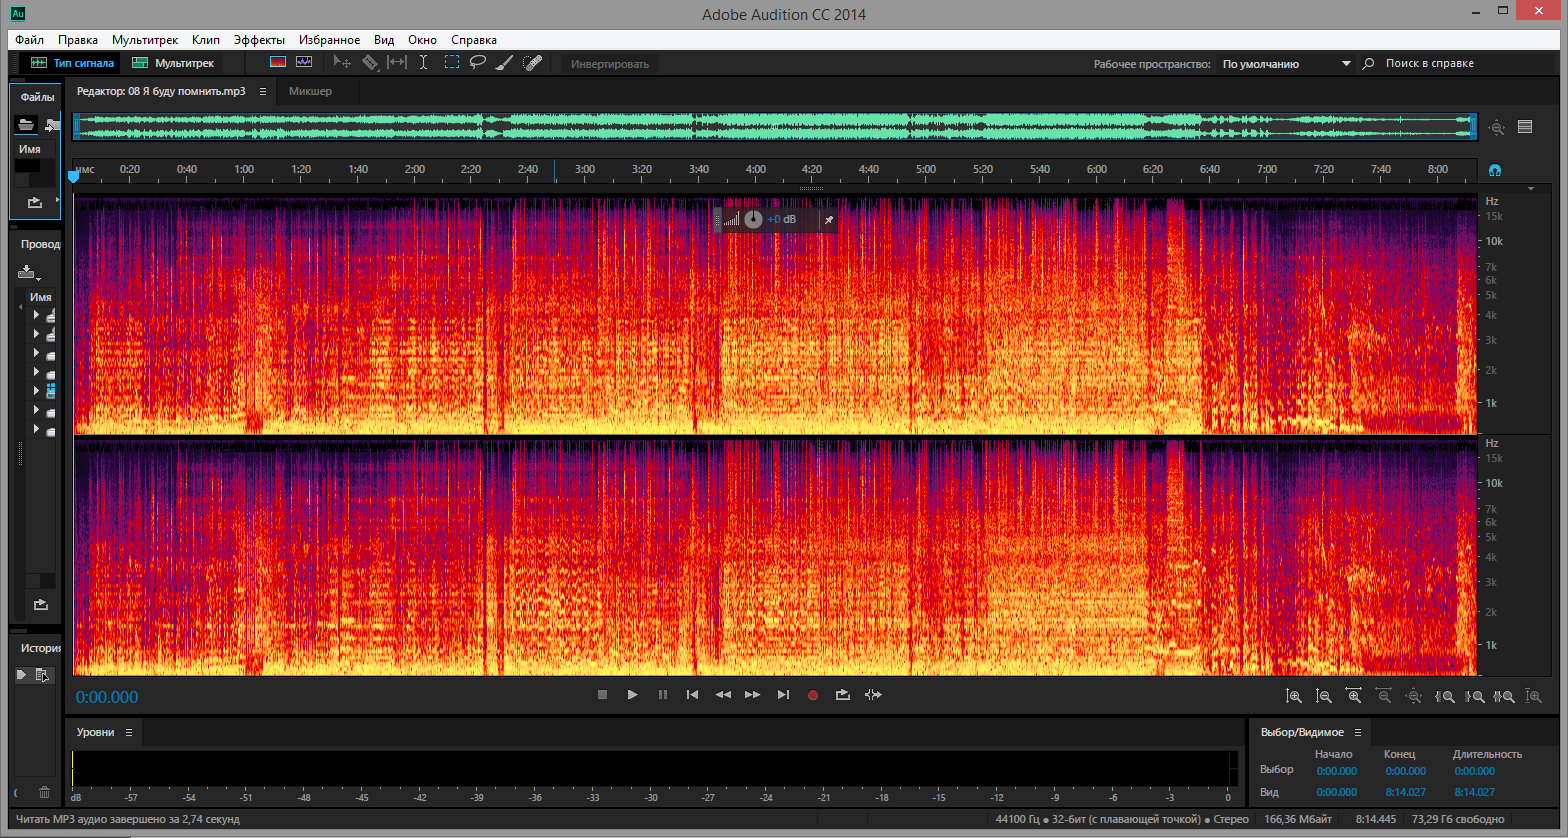Click the blue playhead marker on timeline
1568x838 pixels.
click(x=73, y=177)
